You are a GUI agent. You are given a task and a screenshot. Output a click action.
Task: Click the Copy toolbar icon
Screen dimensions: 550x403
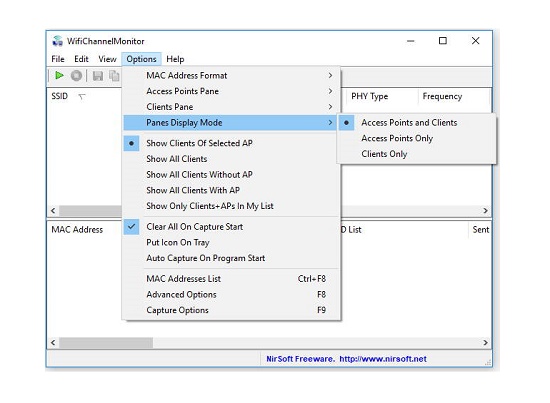[x=114, y=76]
